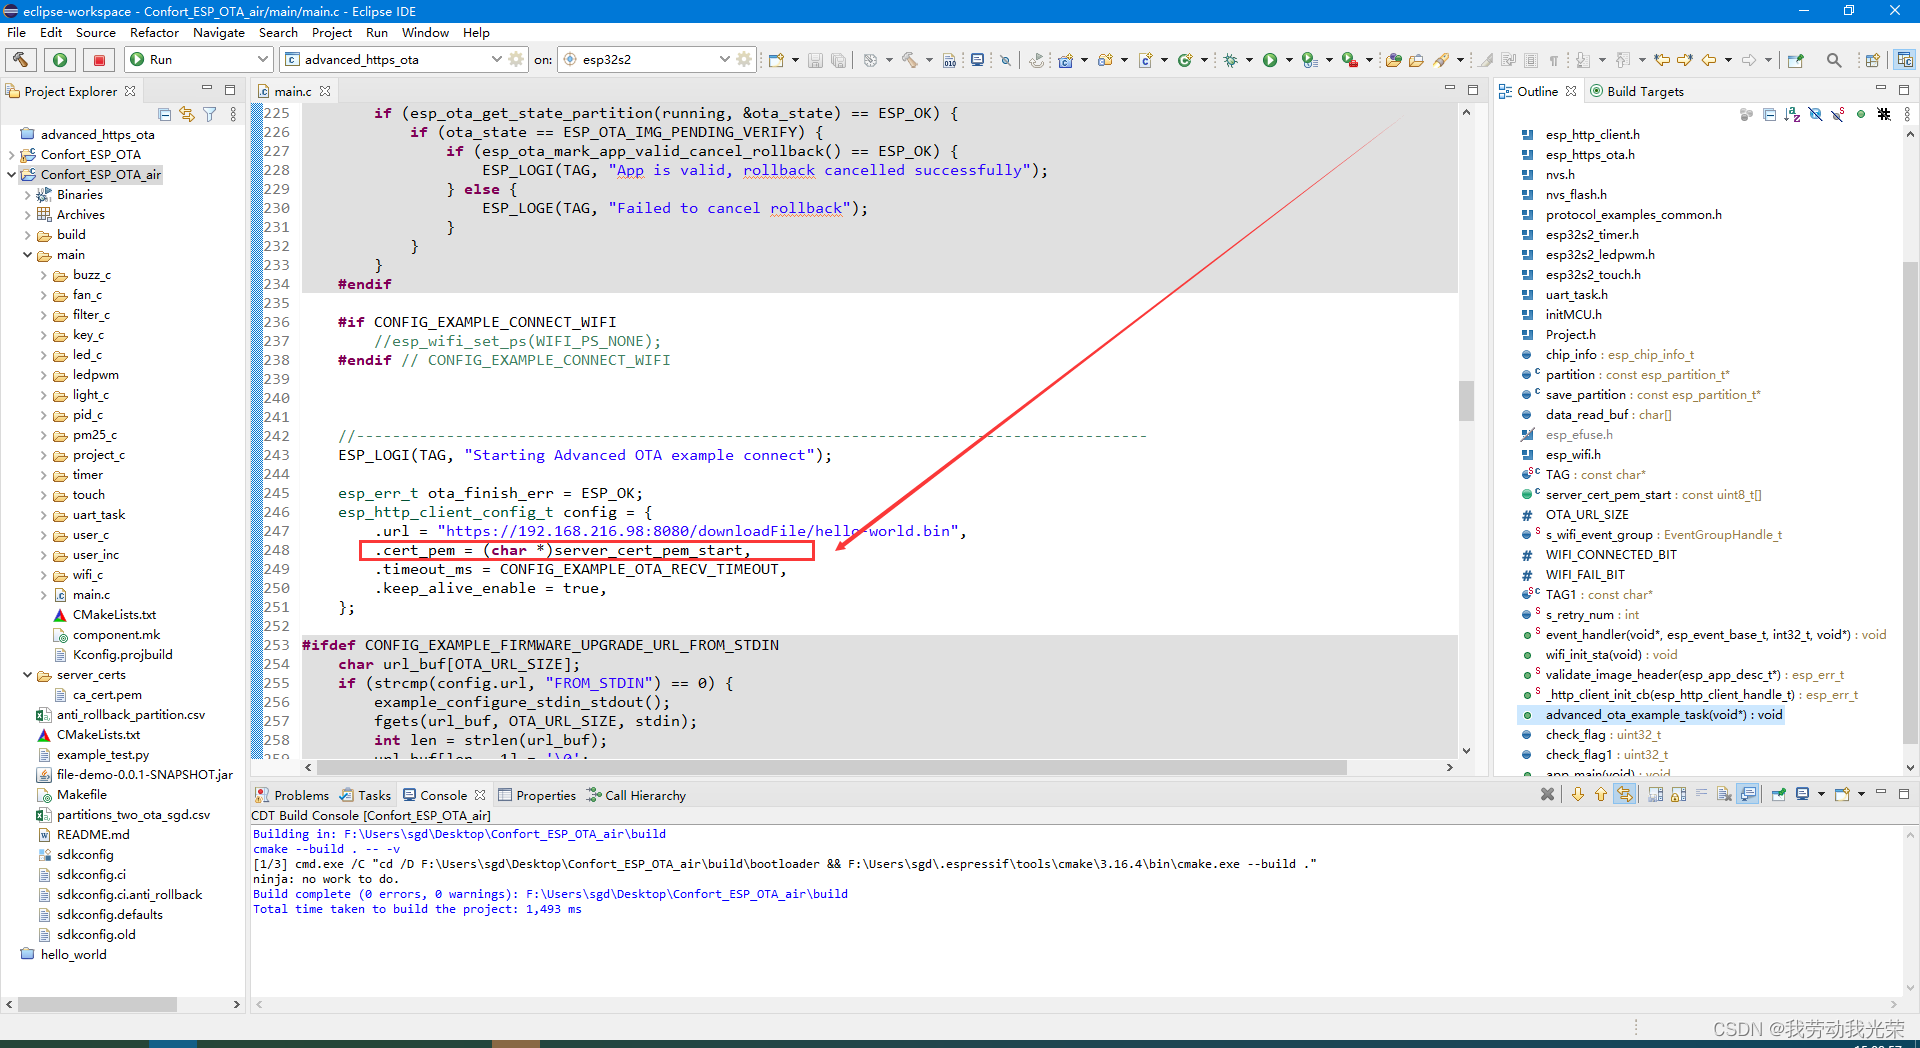The width and height of the screenshot is (1920, 1048).
Task: Click the Open Console icon
Action: pyautogui.click(x=1842, y=794)
